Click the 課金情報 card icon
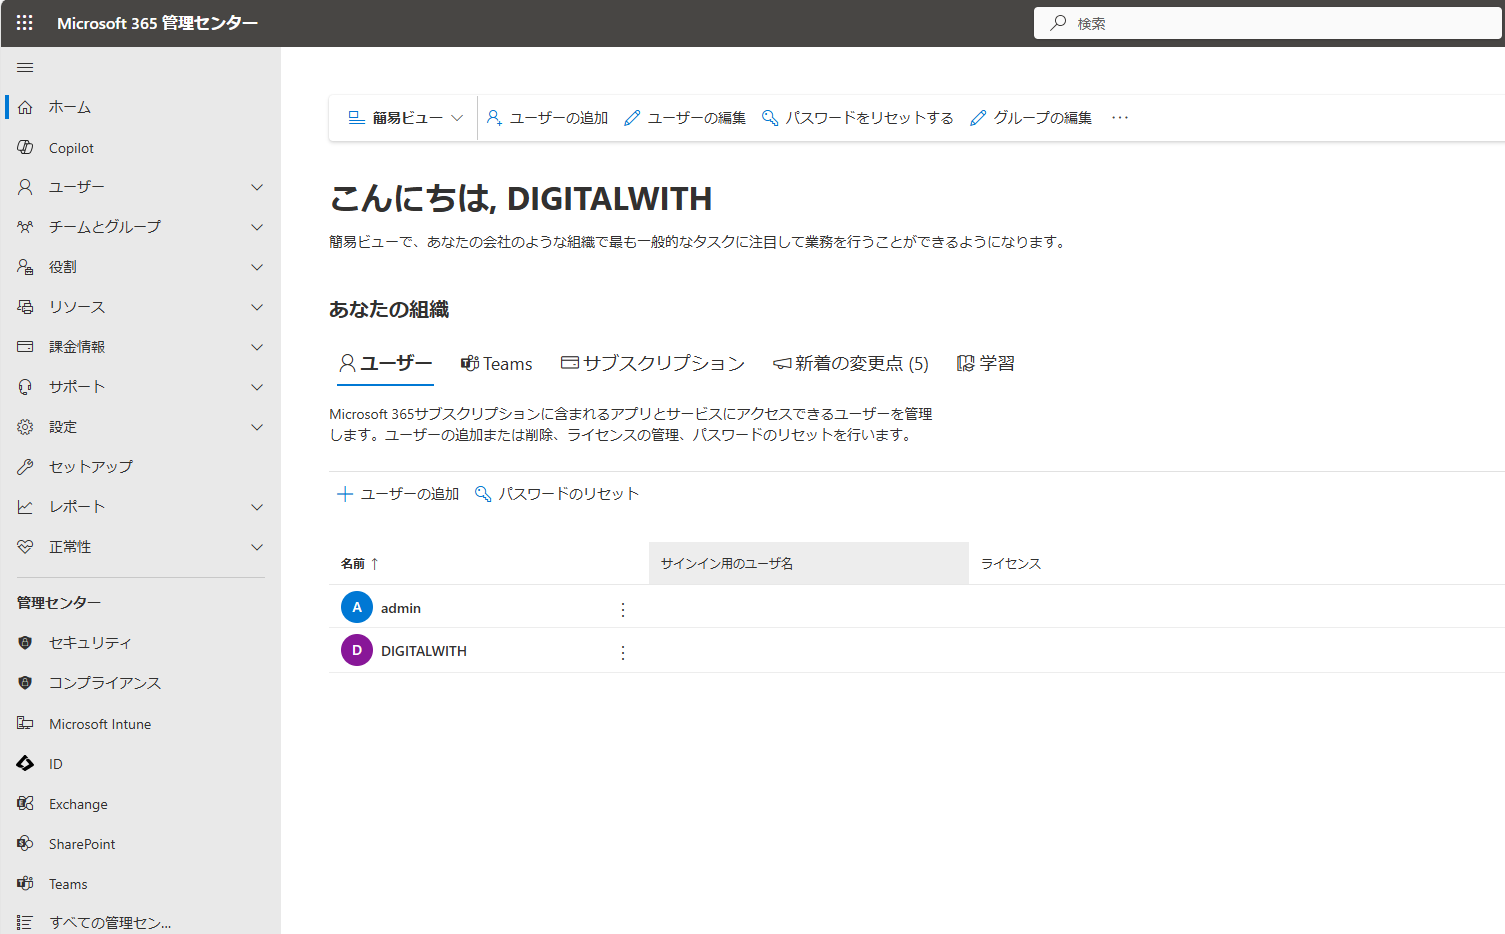 point(25,347)
